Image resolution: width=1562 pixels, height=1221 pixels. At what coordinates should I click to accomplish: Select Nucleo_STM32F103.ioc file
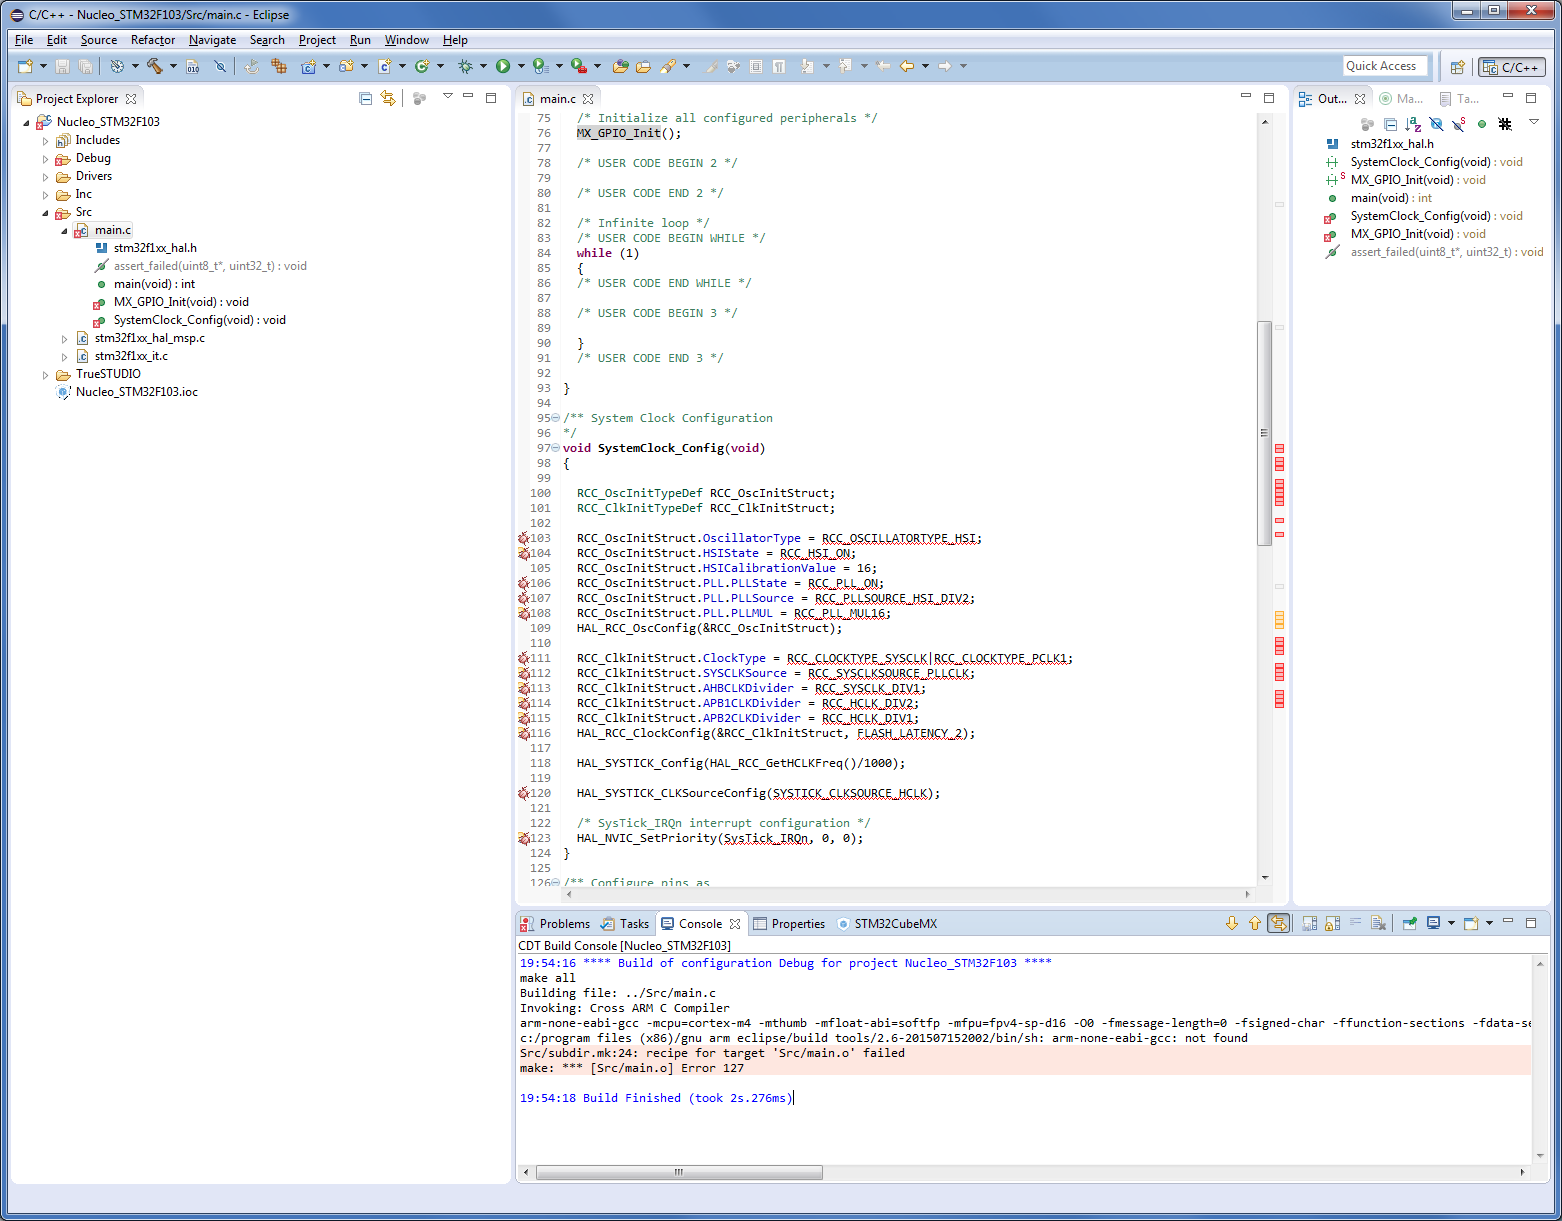(136, 392)
